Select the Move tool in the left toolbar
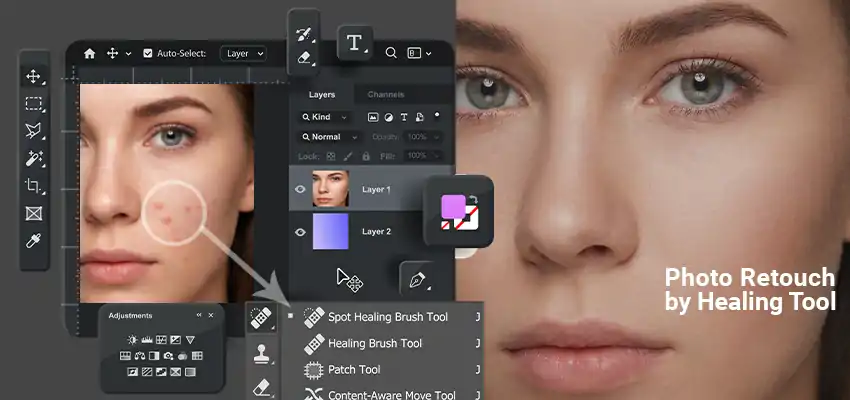 click(x=34, y=76)
